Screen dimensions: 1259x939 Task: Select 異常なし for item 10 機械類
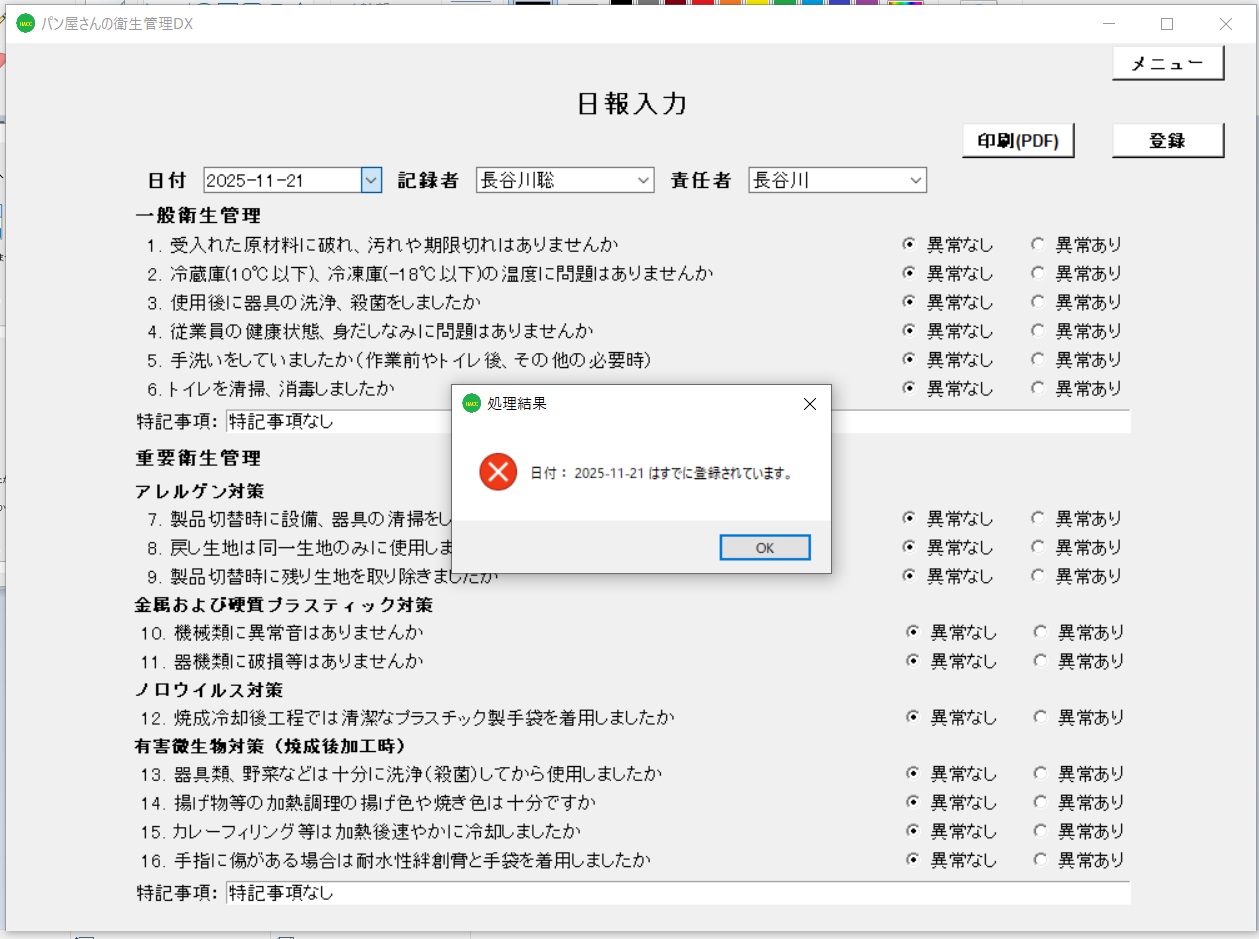pos(912,632)
